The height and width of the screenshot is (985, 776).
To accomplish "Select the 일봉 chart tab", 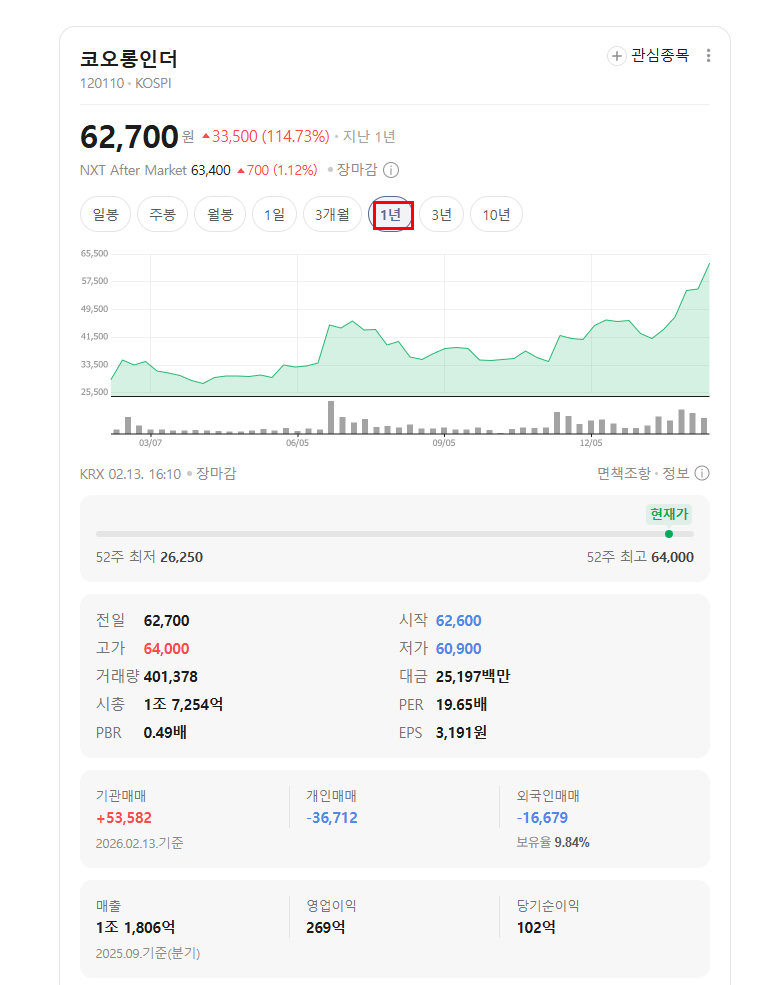I will [x=106, y=215].
